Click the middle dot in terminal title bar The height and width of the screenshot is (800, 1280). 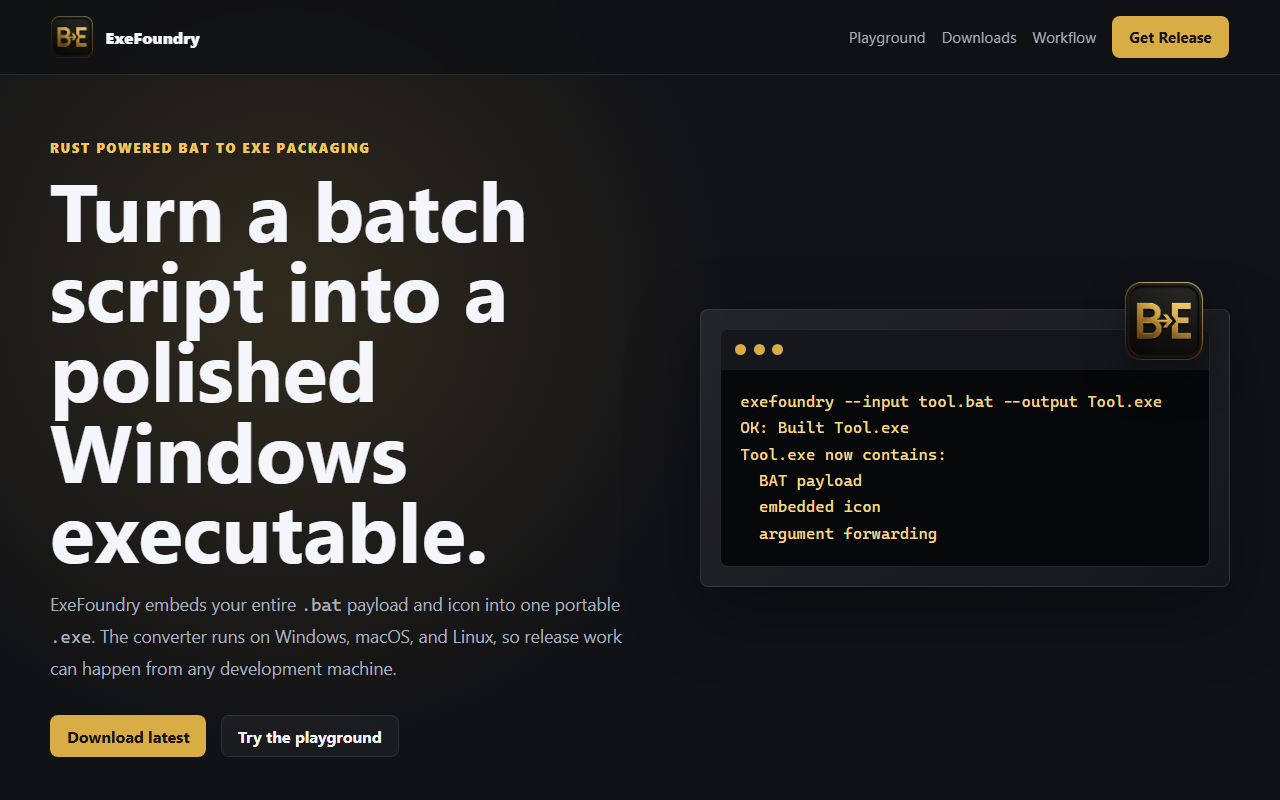(x=759, y=350)
